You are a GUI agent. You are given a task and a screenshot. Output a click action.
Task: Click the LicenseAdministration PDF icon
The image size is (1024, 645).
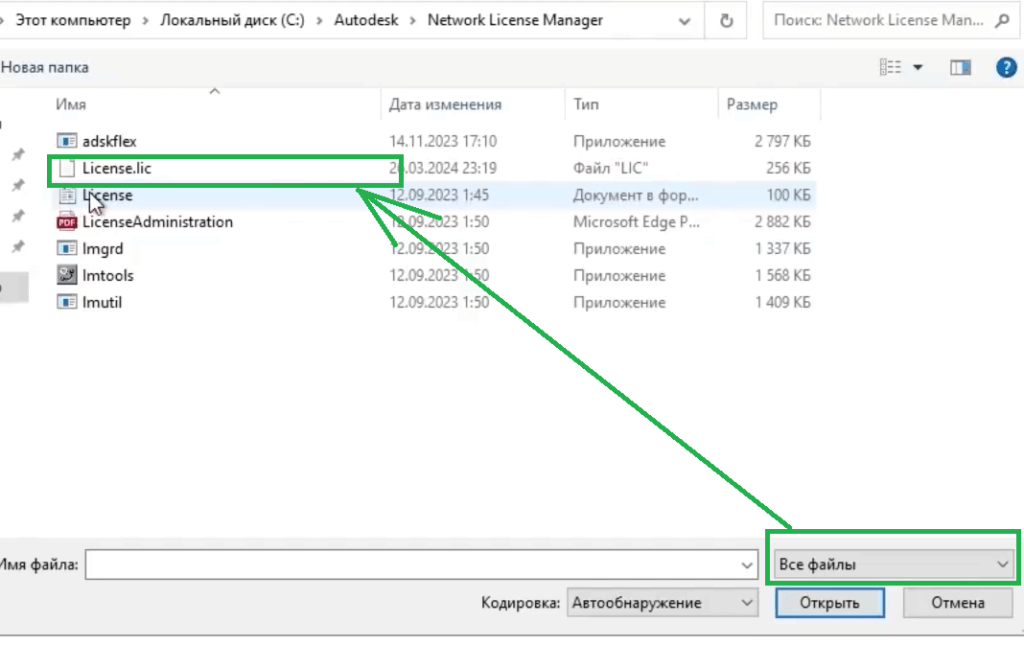pos(67,222)
